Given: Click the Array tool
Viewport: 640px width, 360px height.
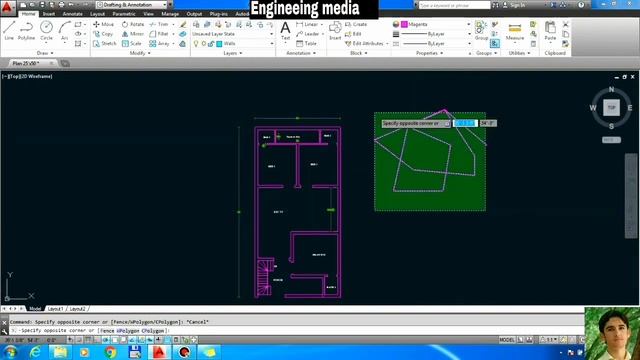Looking at the screenshot, I should [x=159, y=43].
